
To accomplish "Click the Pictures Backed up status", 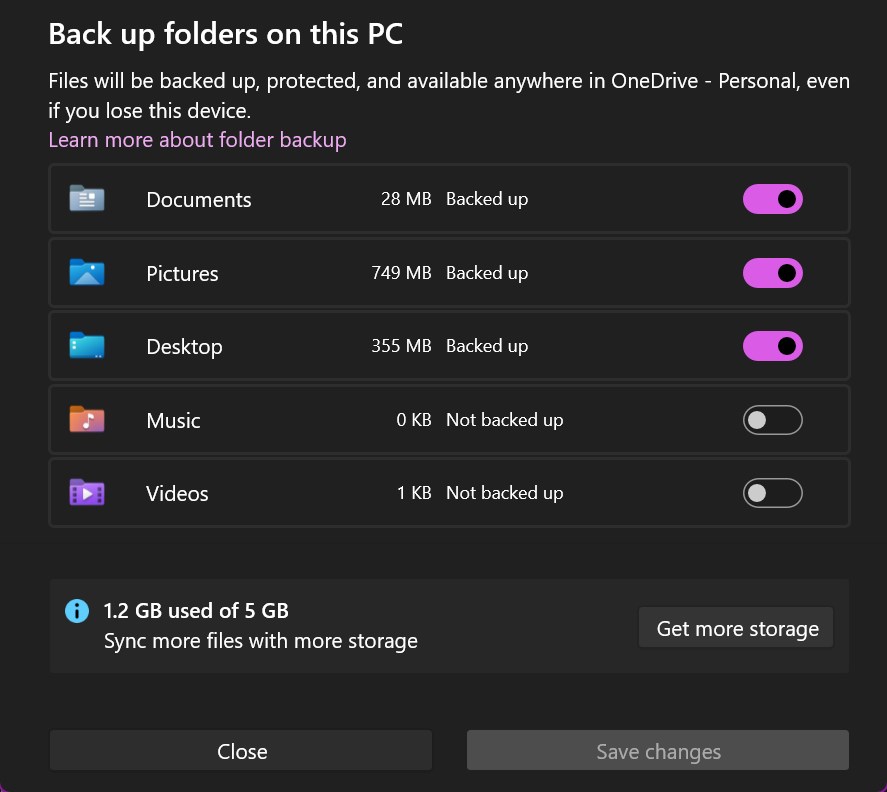I will [487, 273].
